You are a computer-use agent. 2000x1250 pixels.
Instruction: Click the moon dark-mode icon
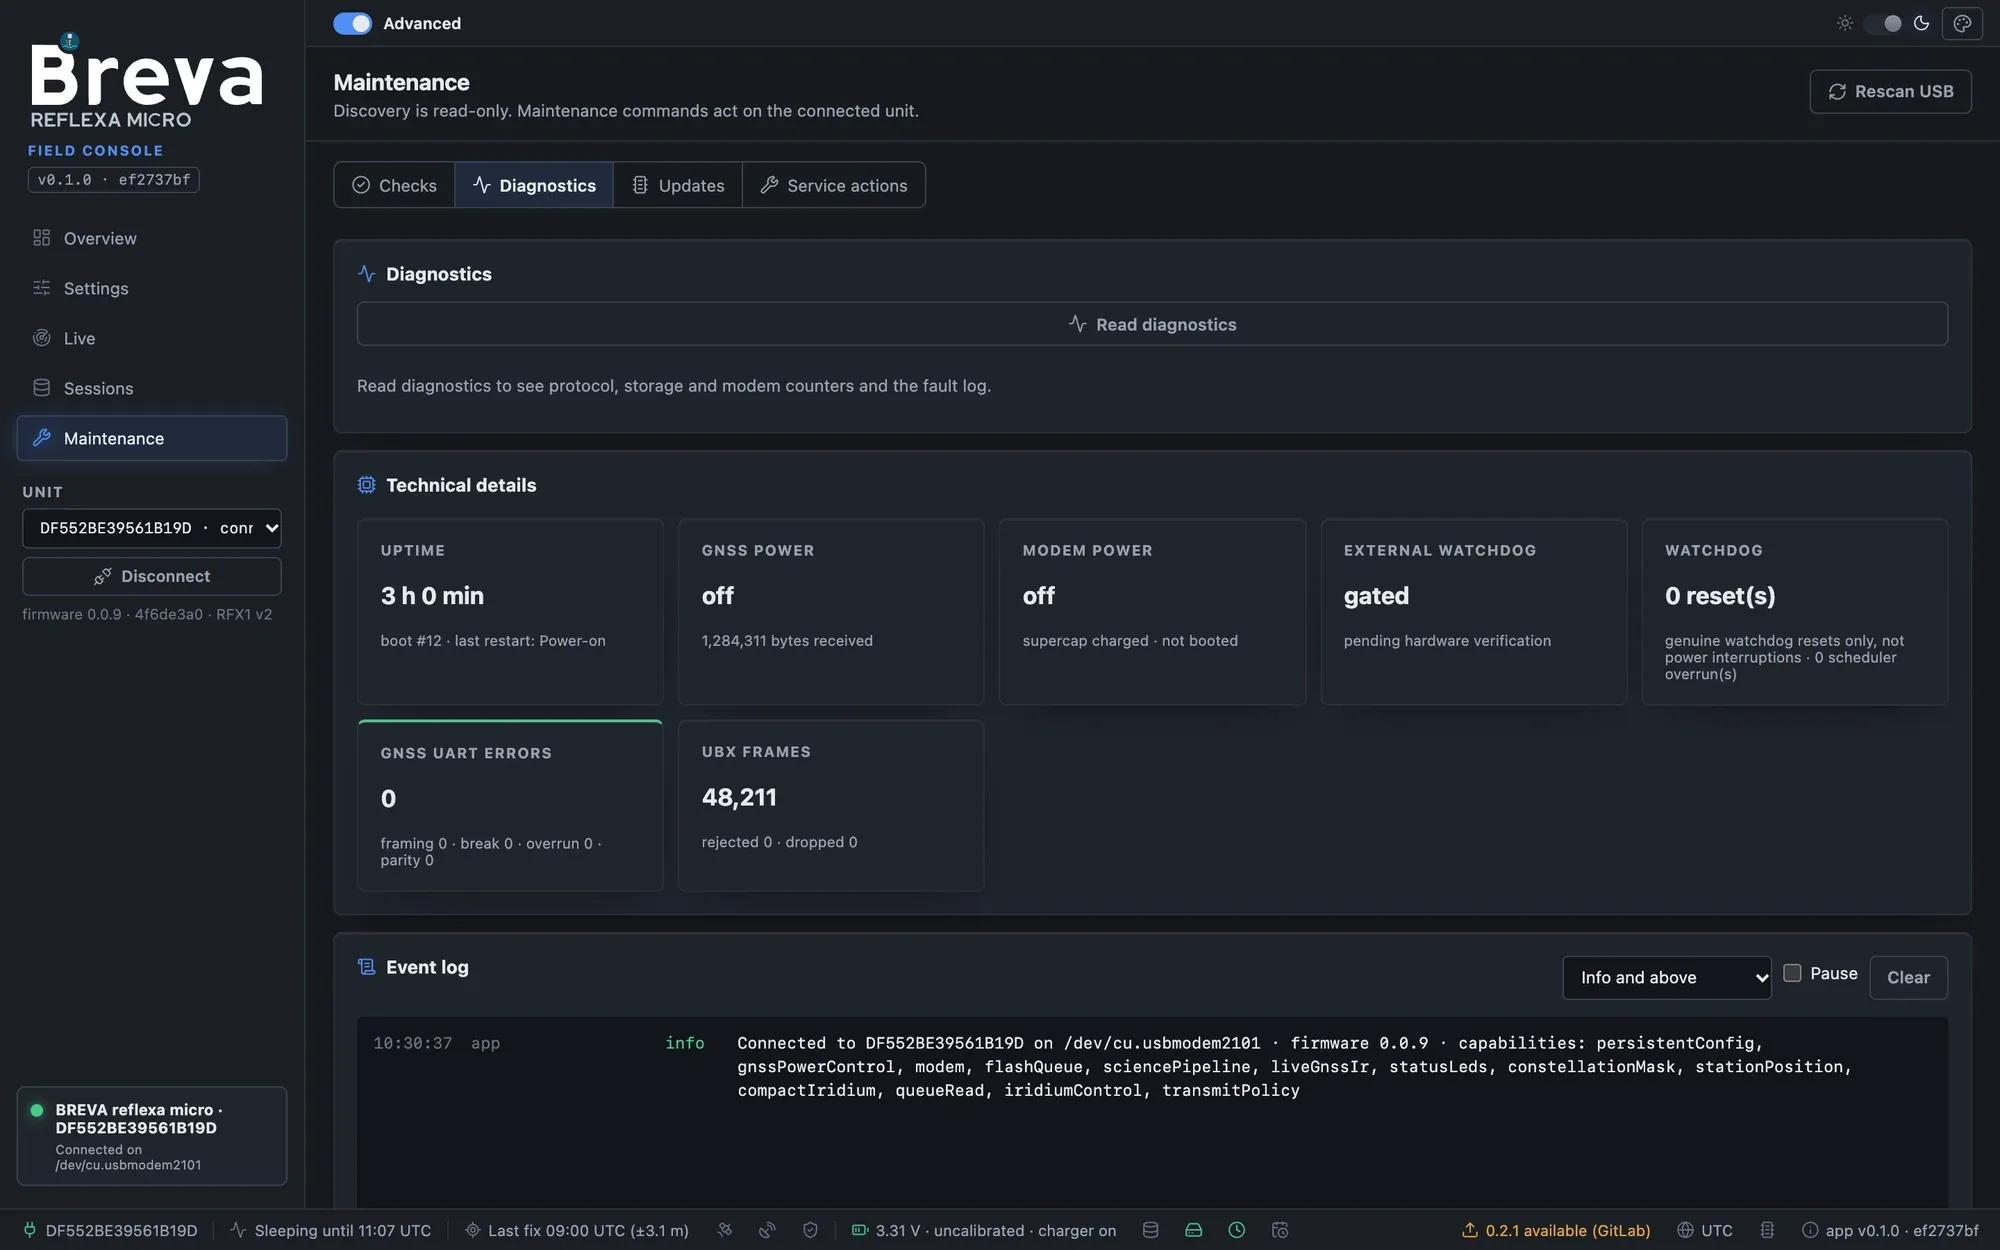pyautogui.click(x=1921, y=23)
